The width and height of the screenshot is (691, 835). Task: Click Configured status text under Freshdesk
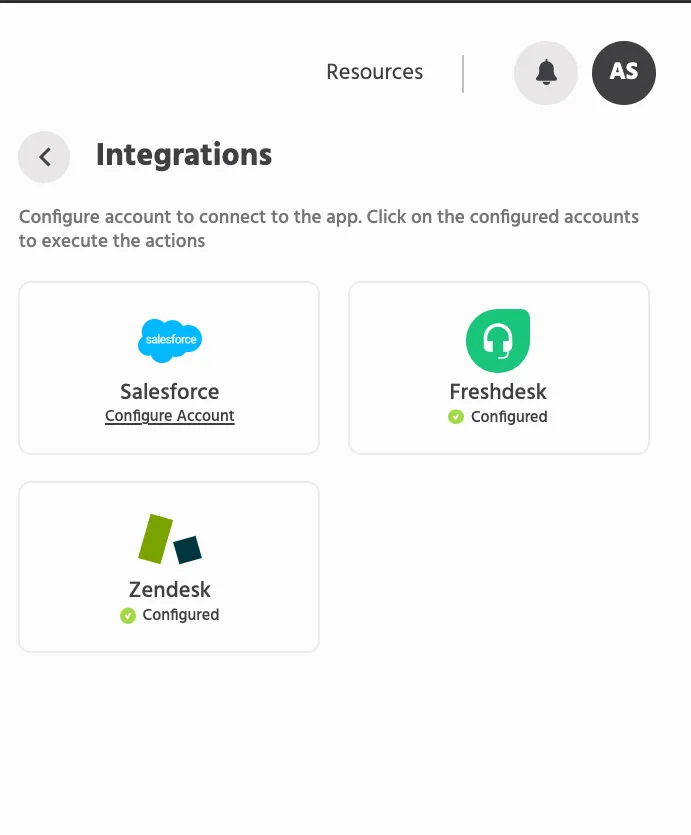click(x=509, y=416)
